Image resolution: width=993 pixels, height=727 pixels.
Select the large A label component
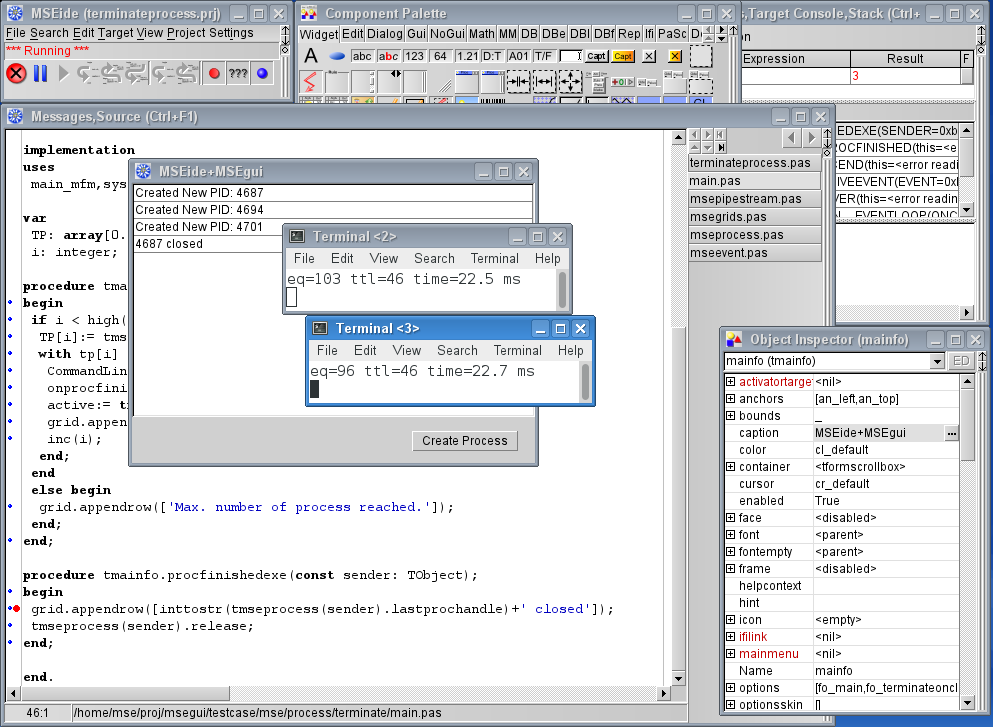pos(311,56)
